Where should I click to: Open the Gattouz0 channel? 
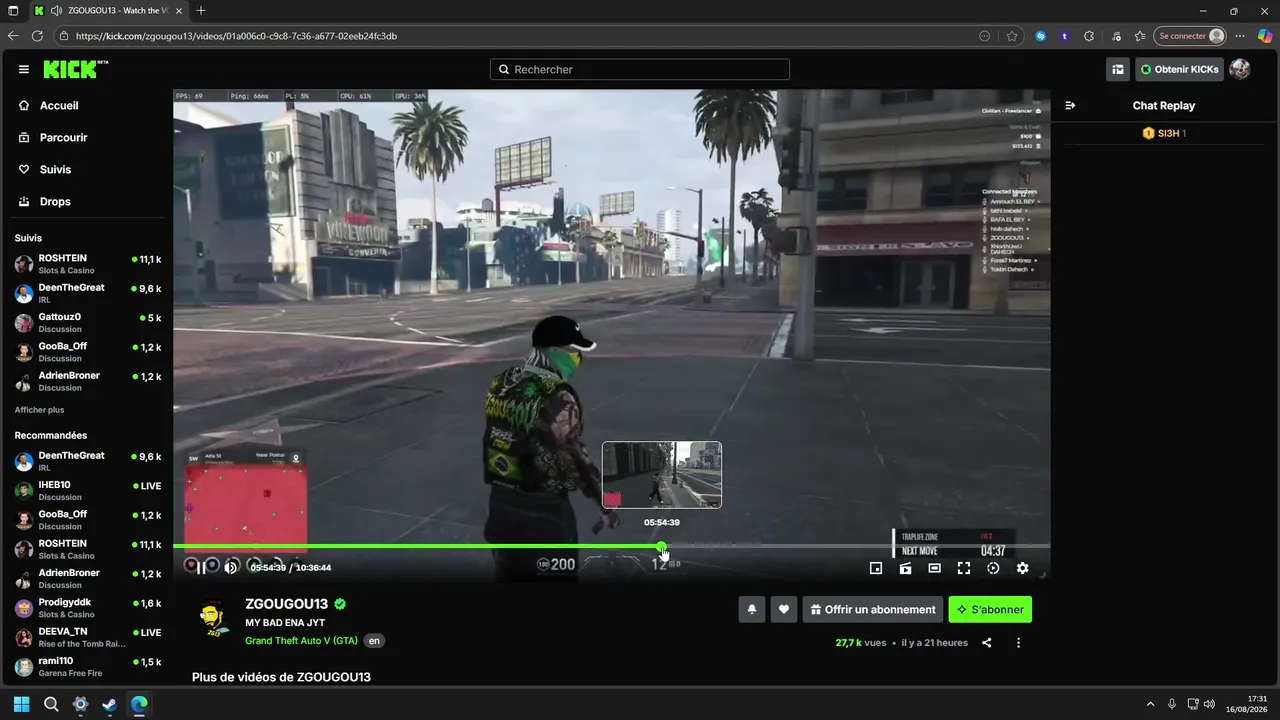click(x=88, y=322)
